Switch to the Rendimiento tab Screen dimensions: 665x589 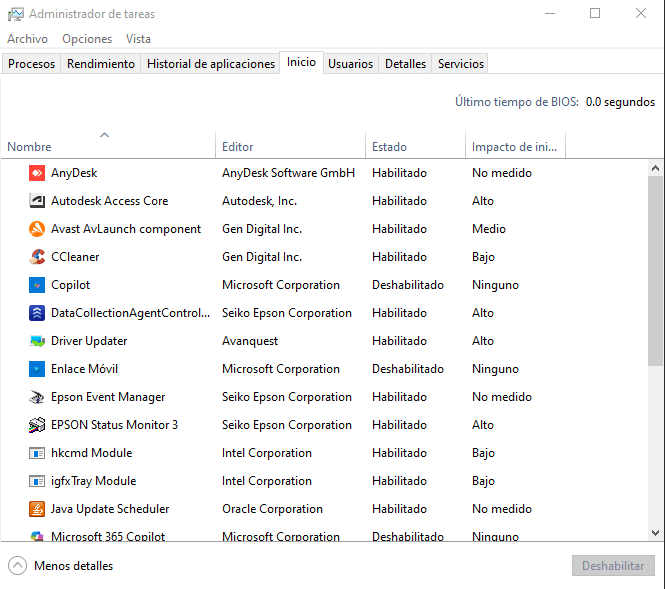coord(101,64)
